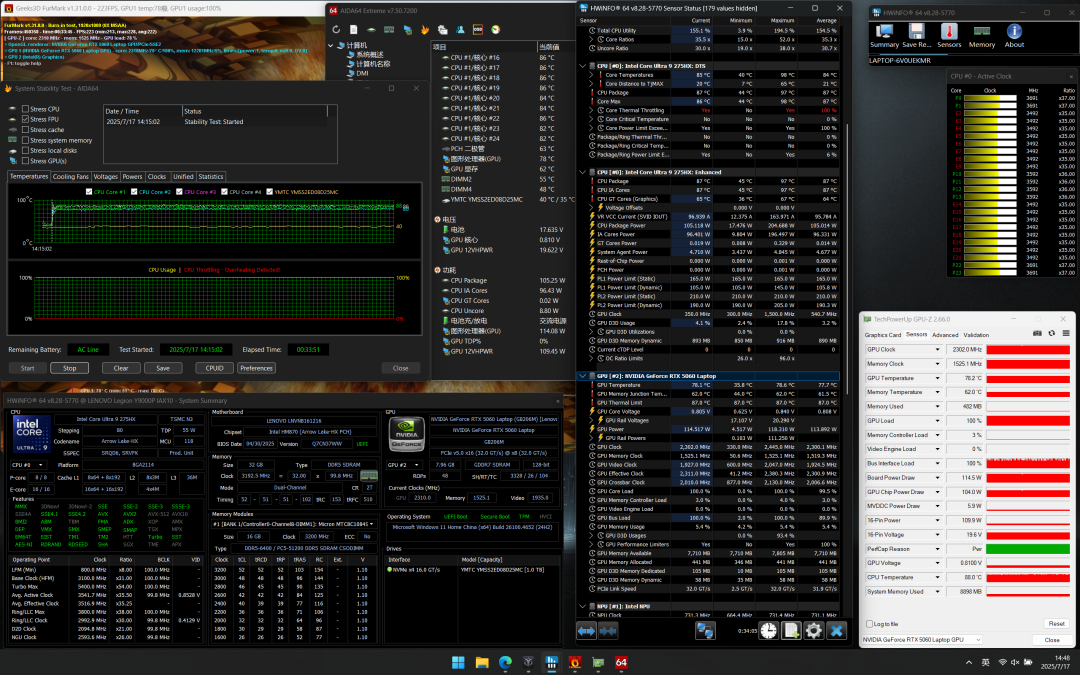Switch to Powers tab in stability test
Screen dimensions: 1080x675
[132, 177]
